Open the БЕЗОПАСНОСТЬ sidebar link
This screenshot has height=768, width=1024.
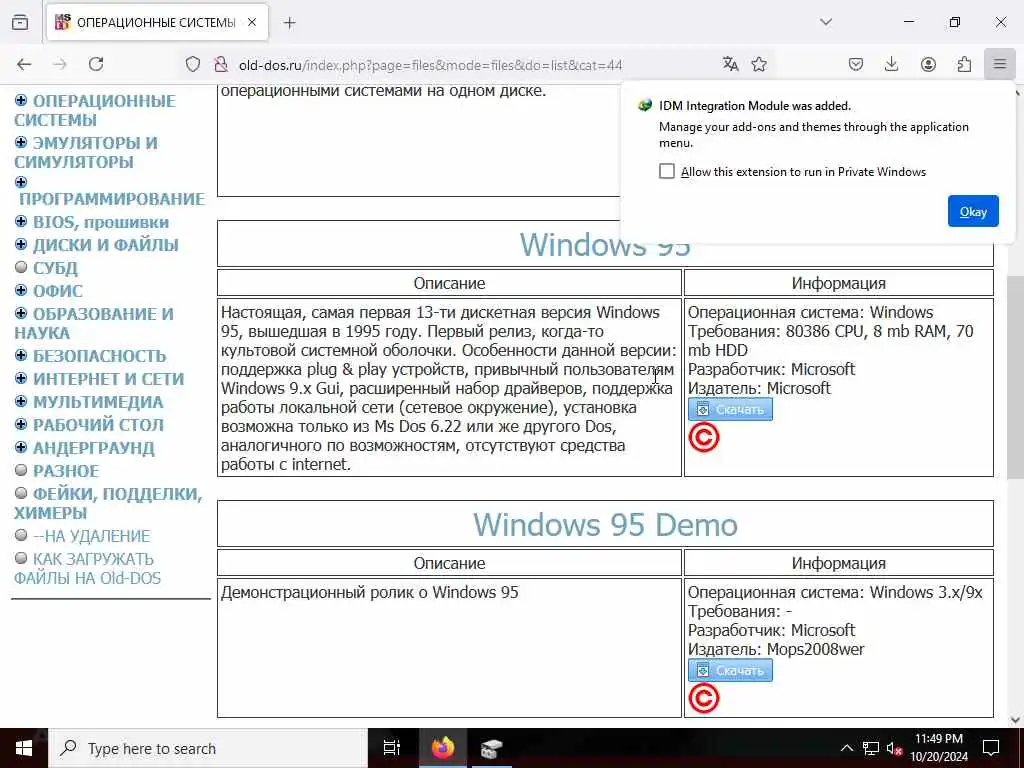[x=99, y=357]
